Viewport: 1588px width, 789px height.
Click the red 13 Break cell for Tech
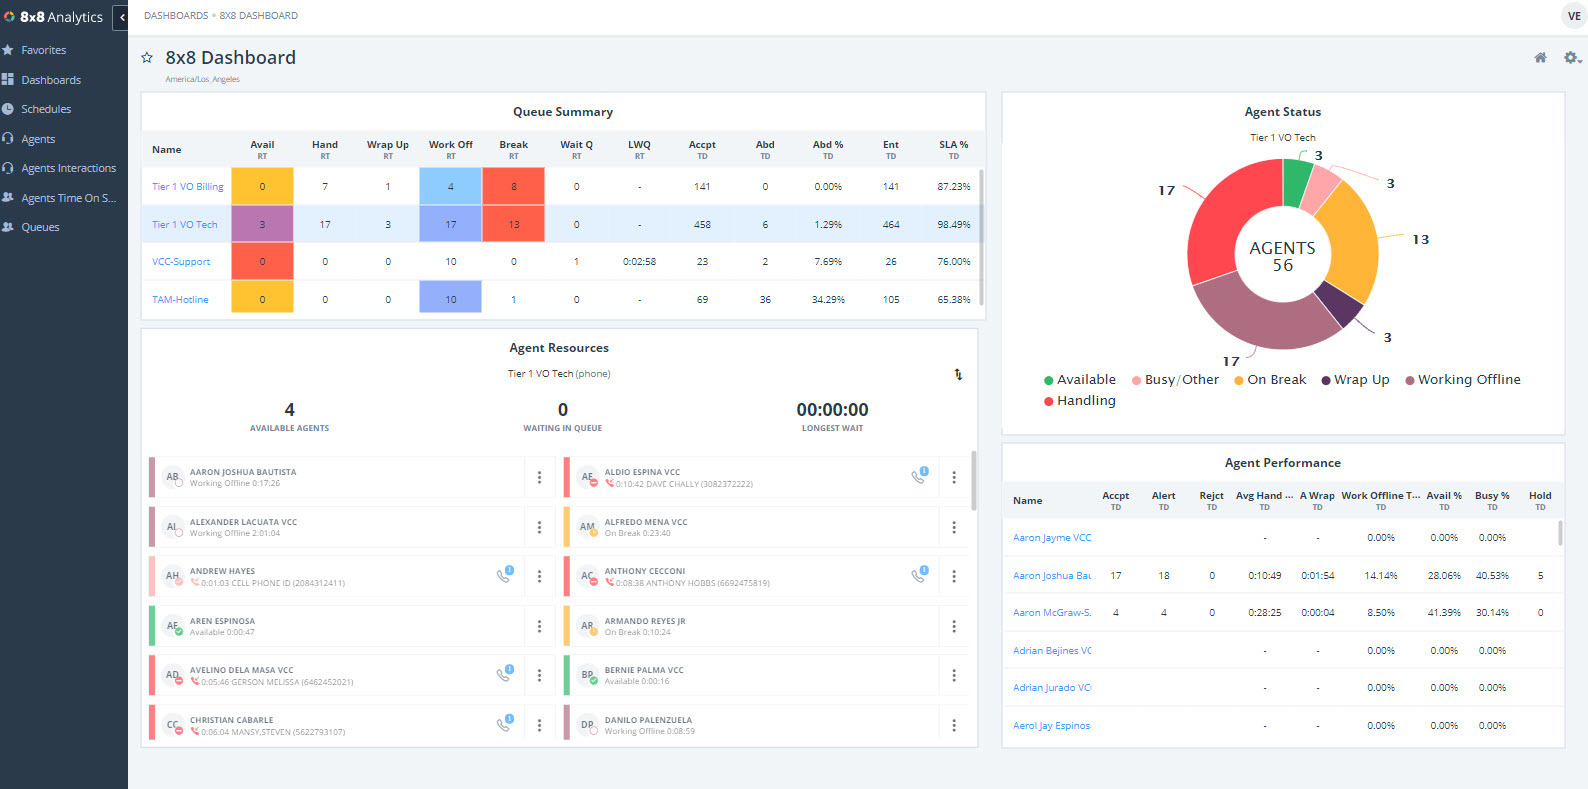[513, 224]
